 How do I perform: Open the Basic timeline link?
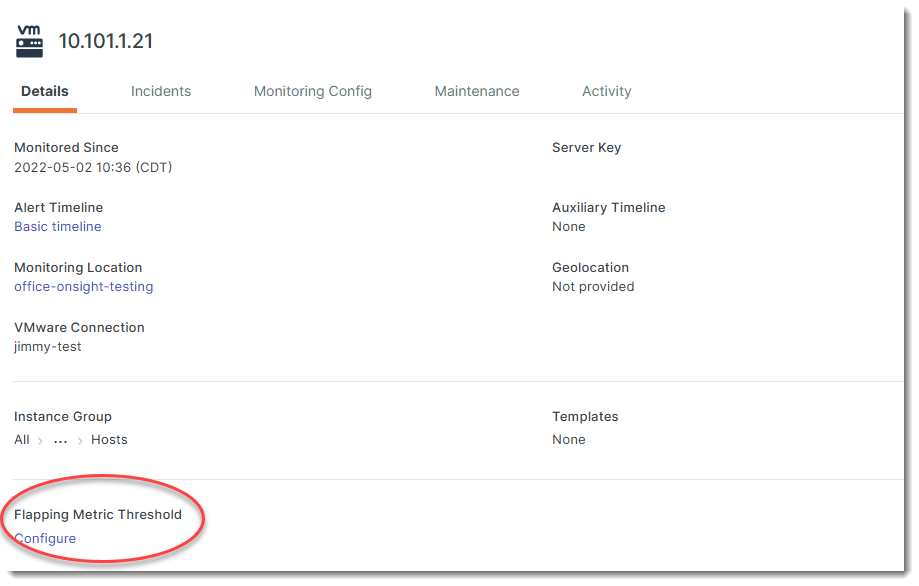point(58,227)
